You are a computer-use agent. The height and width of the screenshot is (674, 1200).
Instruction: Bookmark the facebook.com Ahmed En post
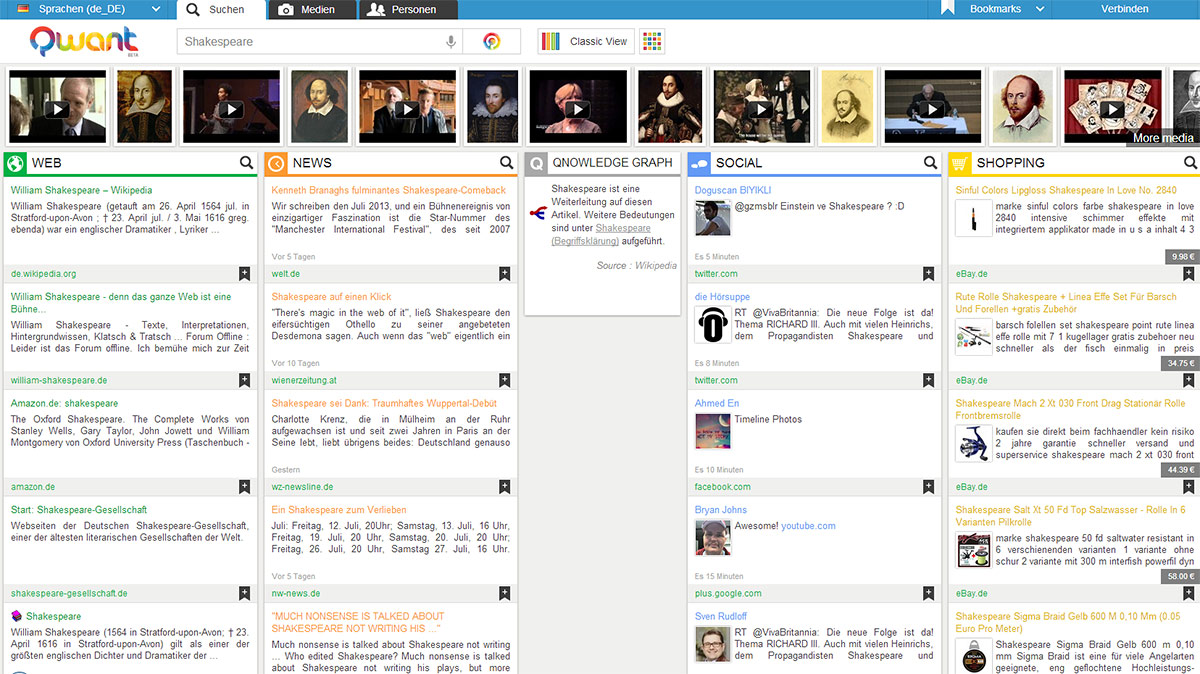click(929, 487)
